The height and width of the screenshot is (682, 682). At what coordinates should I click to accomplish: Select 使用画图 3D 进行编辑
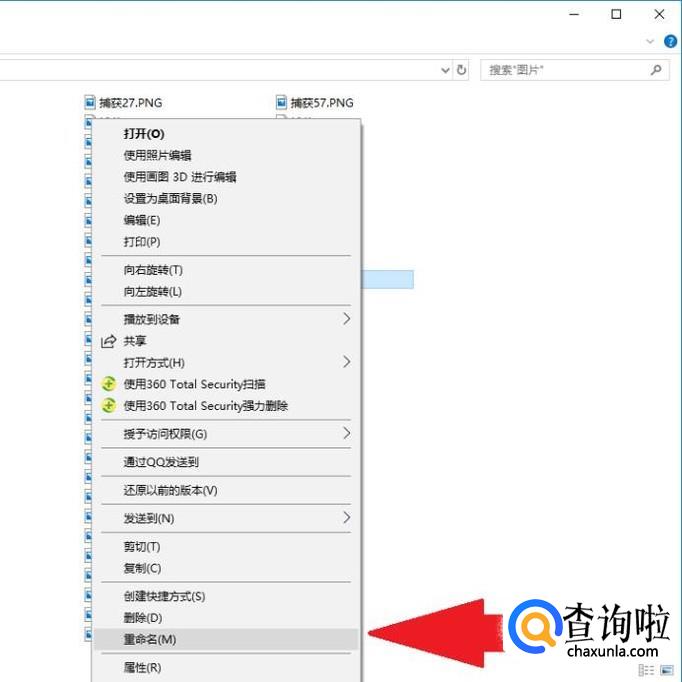click(x=226, y=177)
